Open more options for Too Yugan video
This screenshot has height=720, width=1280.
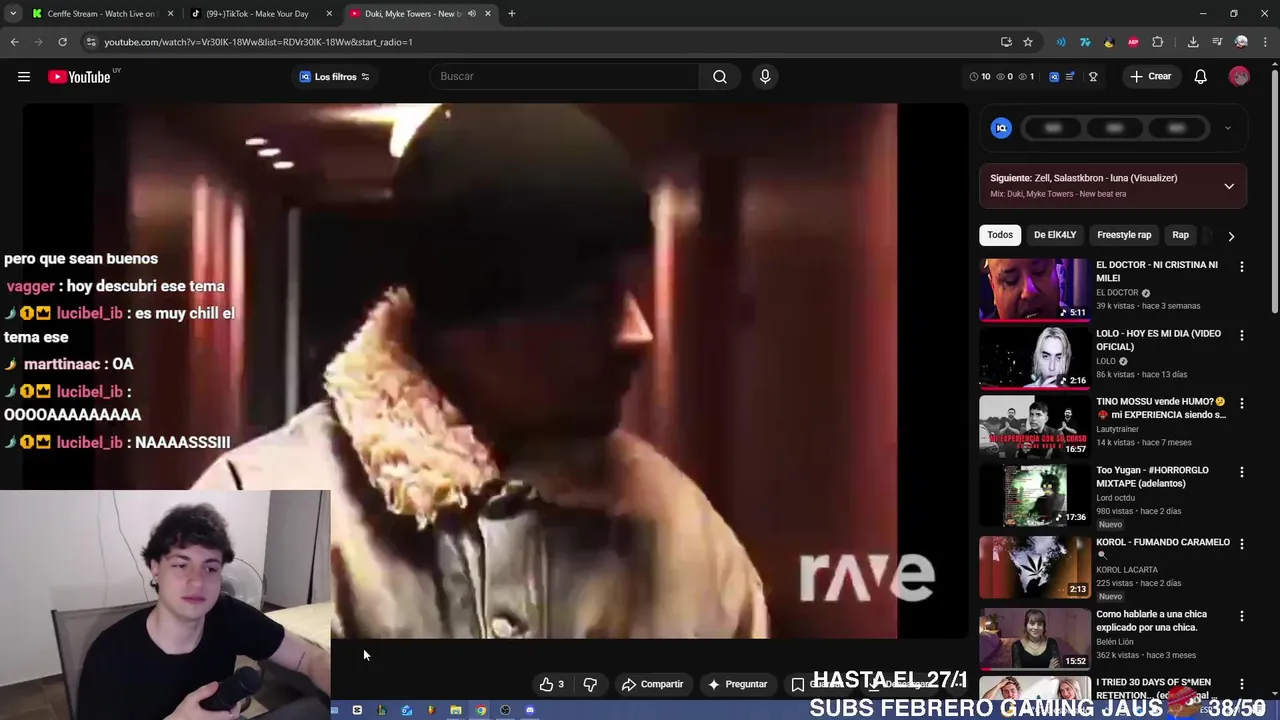(x=1242, y=472)
